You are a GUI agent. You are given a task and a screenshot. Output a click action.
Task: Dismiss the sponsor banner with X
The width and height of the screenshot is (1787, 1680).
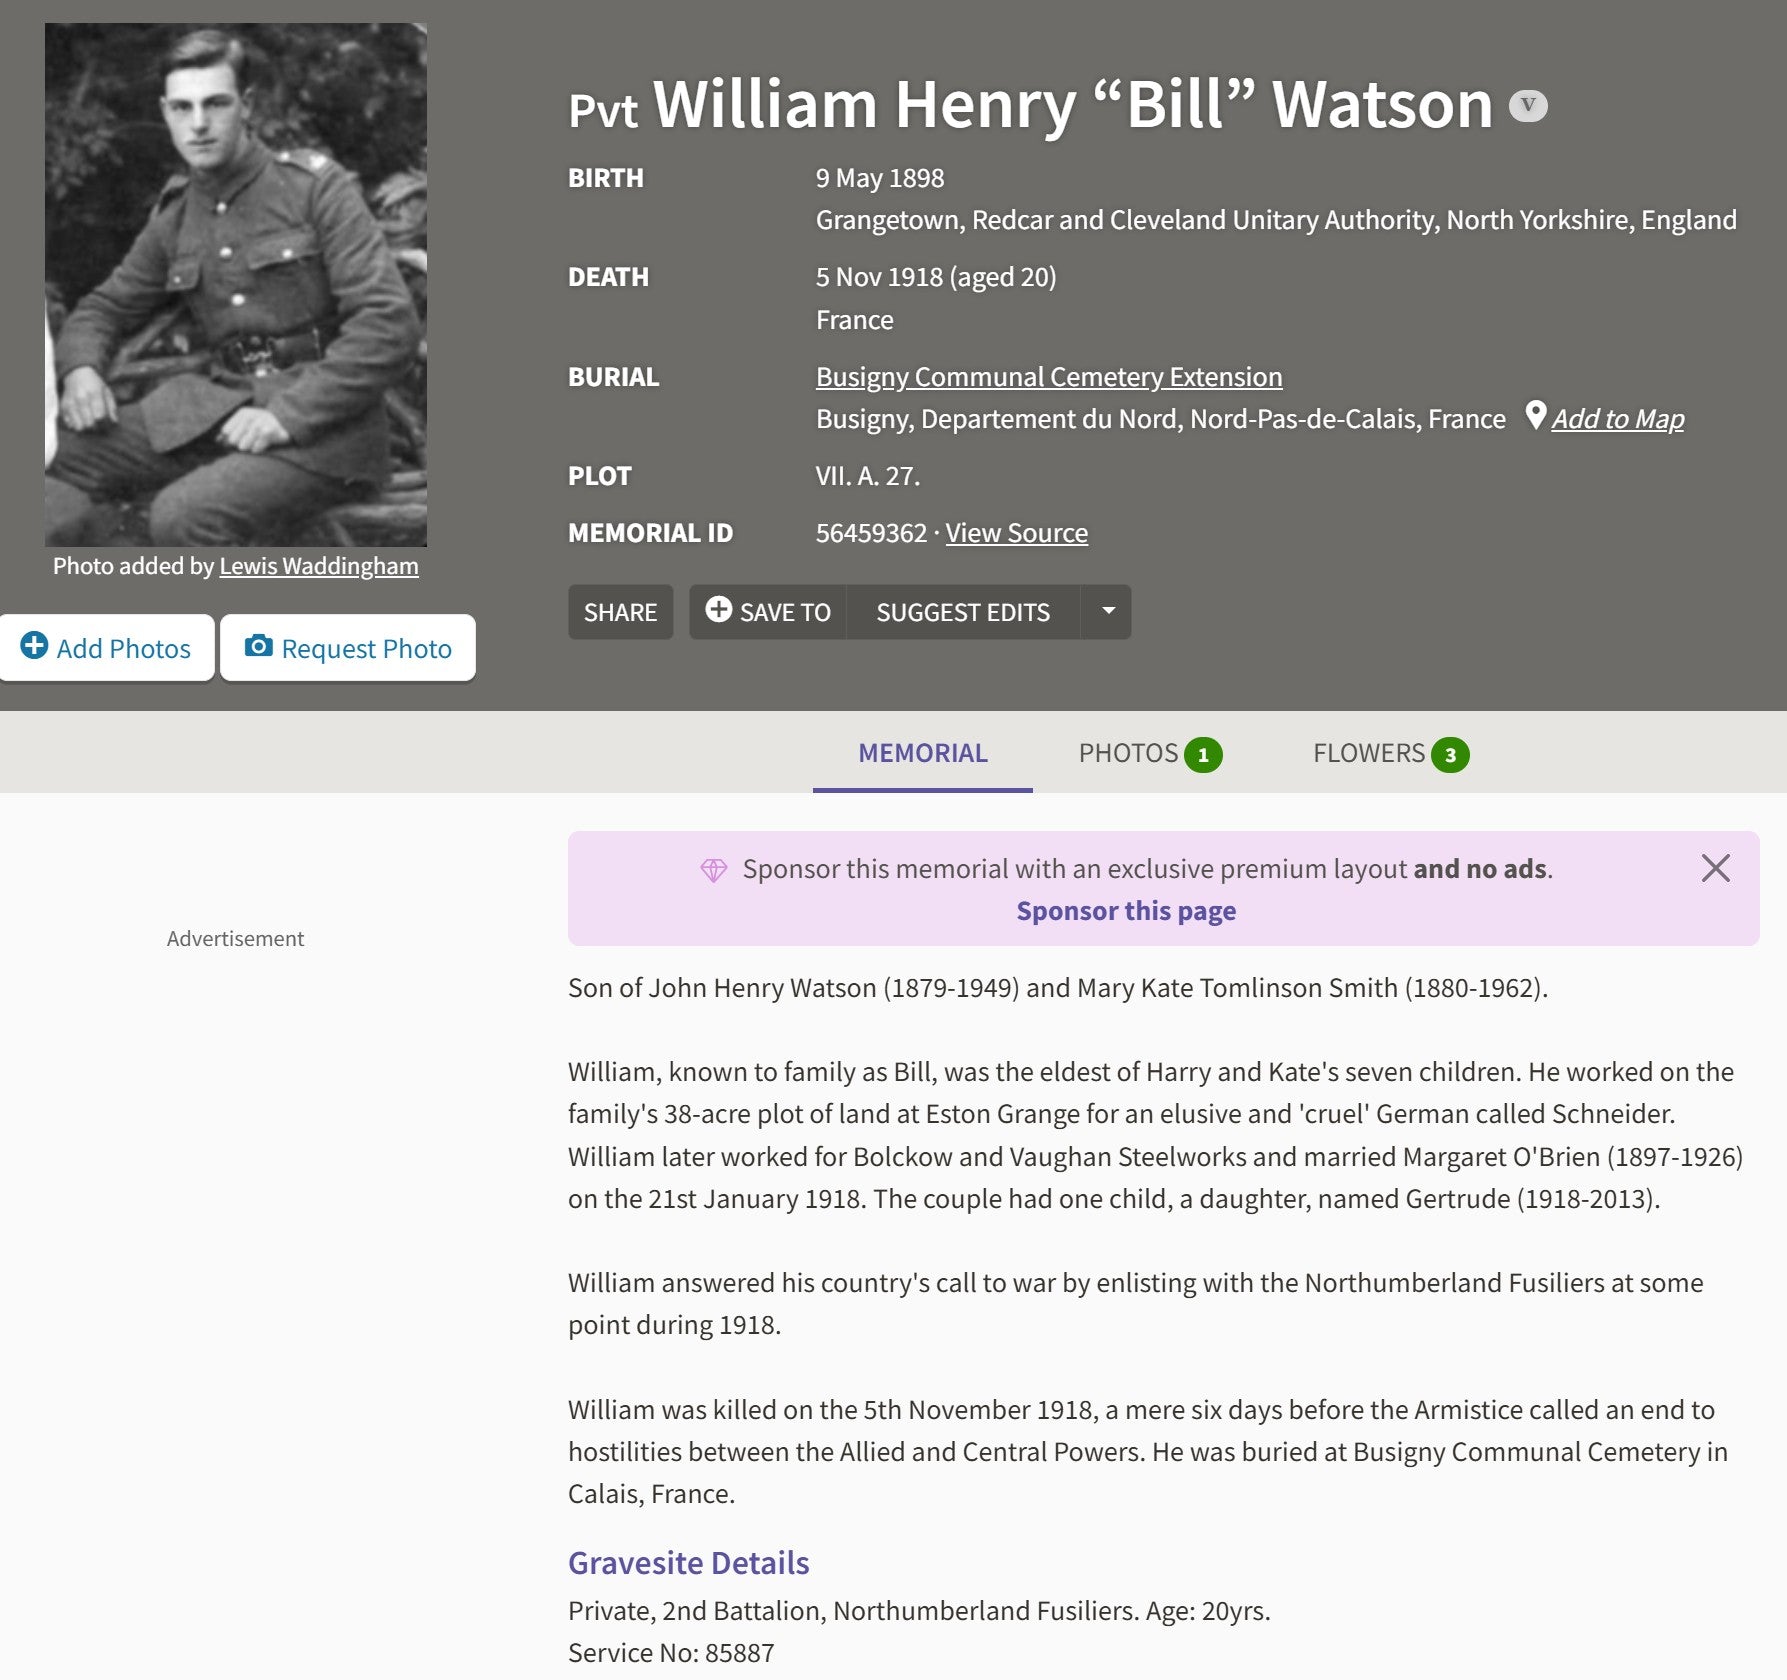click(1715, 868)
